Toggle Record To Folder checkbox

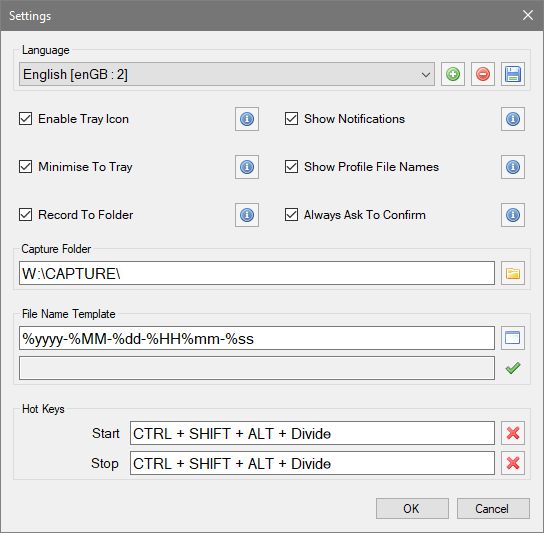pos(26,215)
